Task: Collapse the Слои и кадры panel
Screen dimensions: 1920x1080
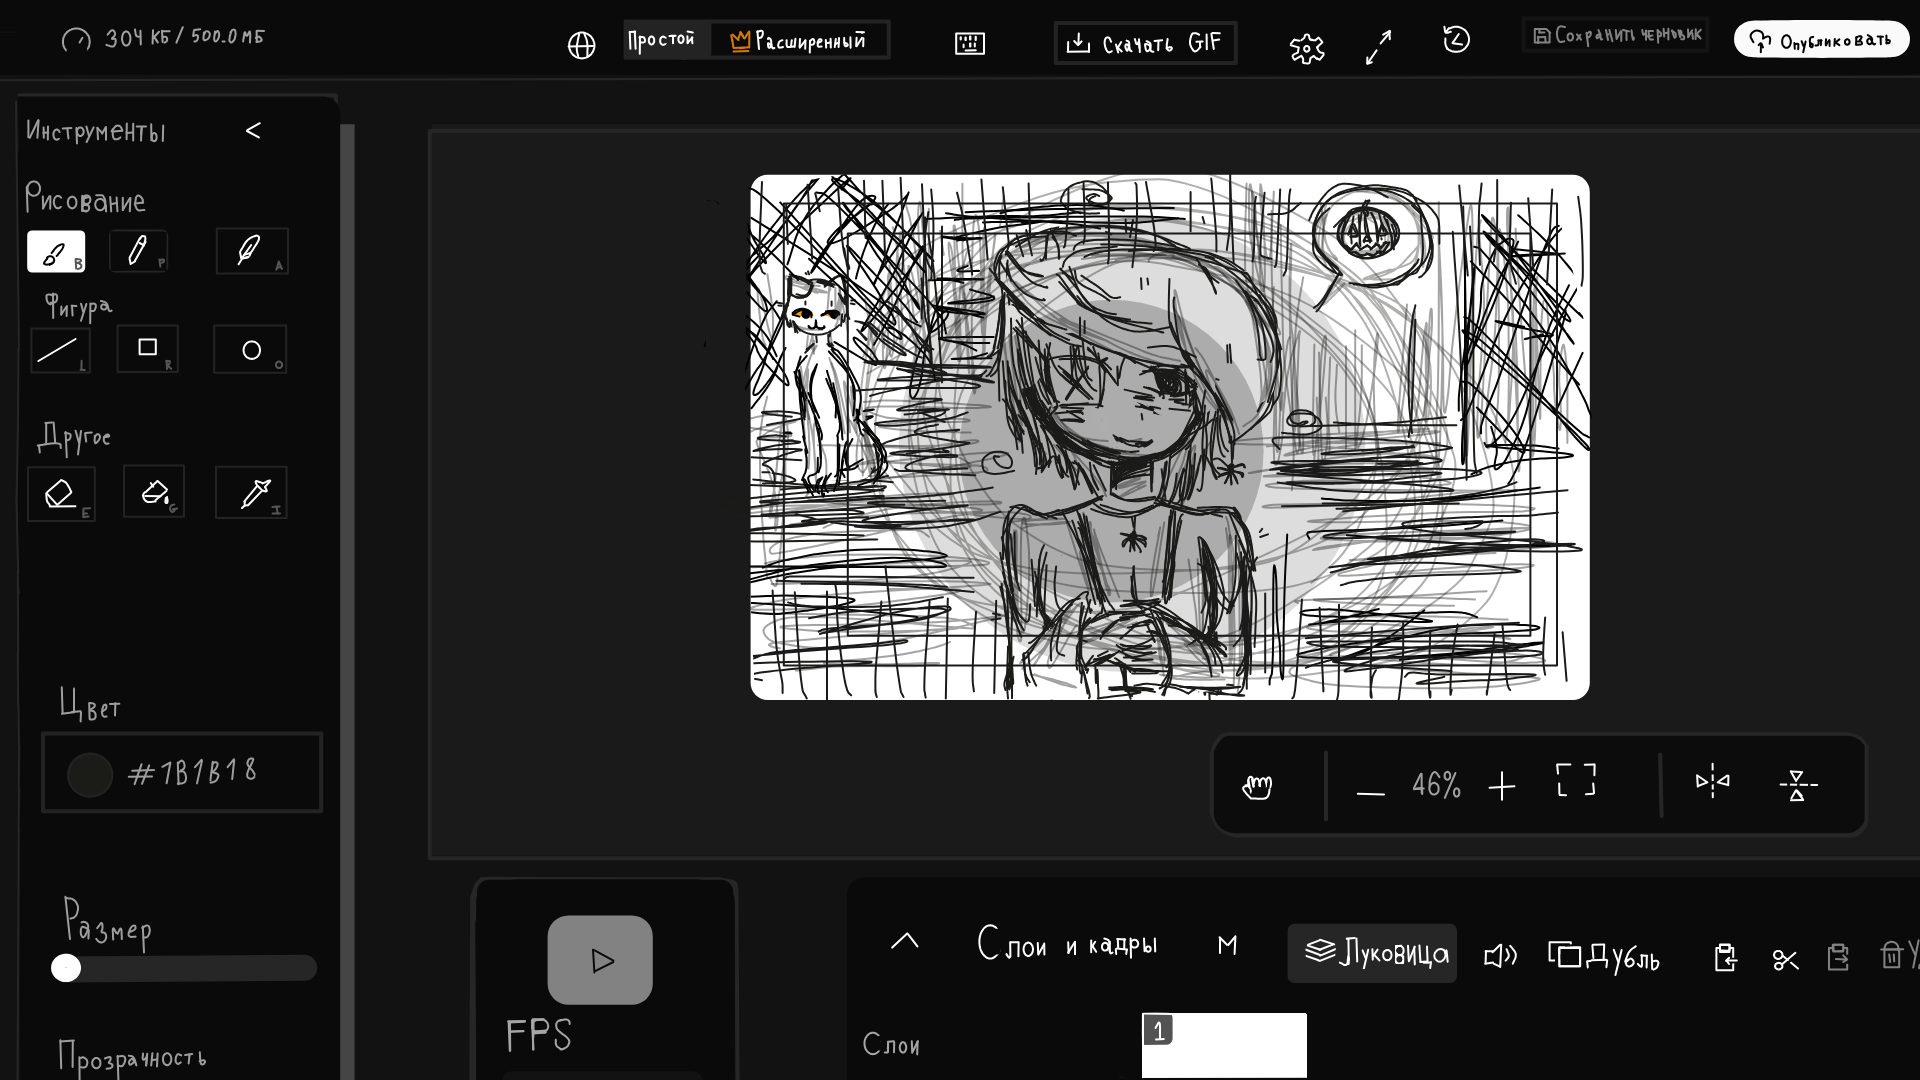Action: point(905,941)
